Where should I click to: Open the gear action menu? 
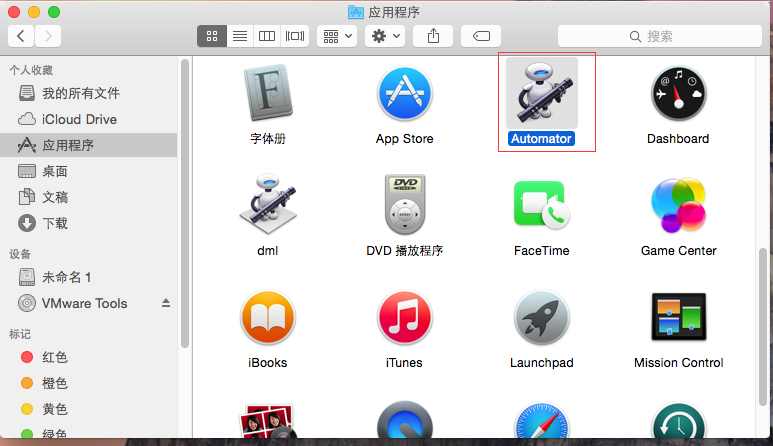coord(385,36)
